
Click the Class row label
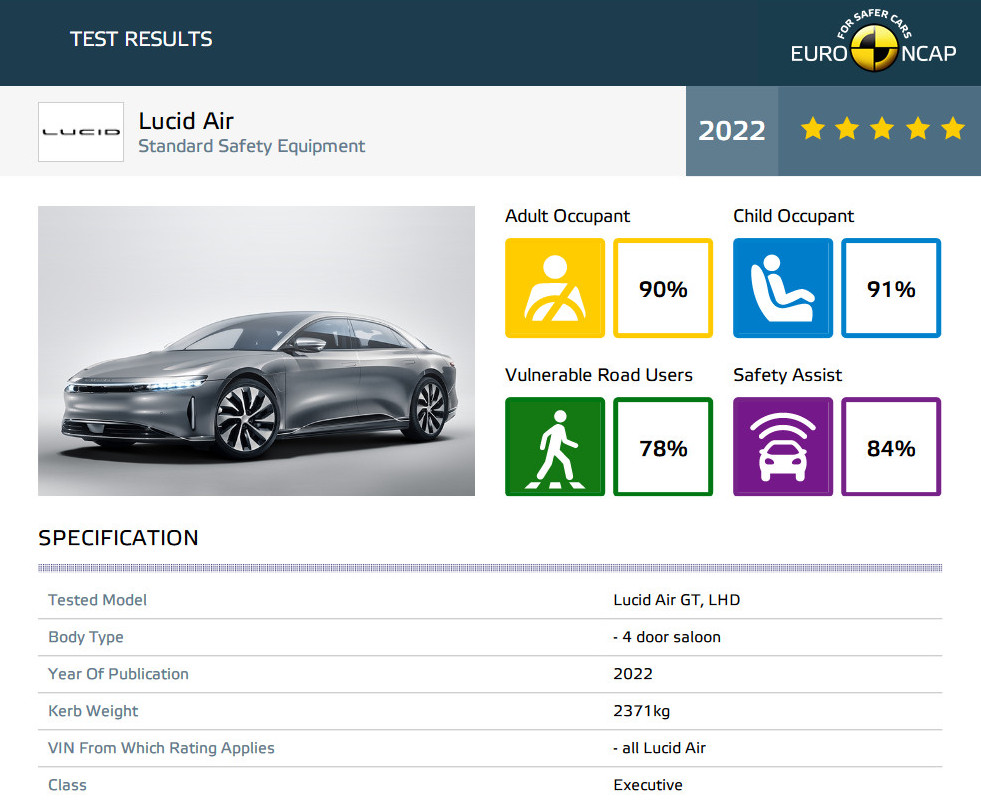(x=68, y=785)
